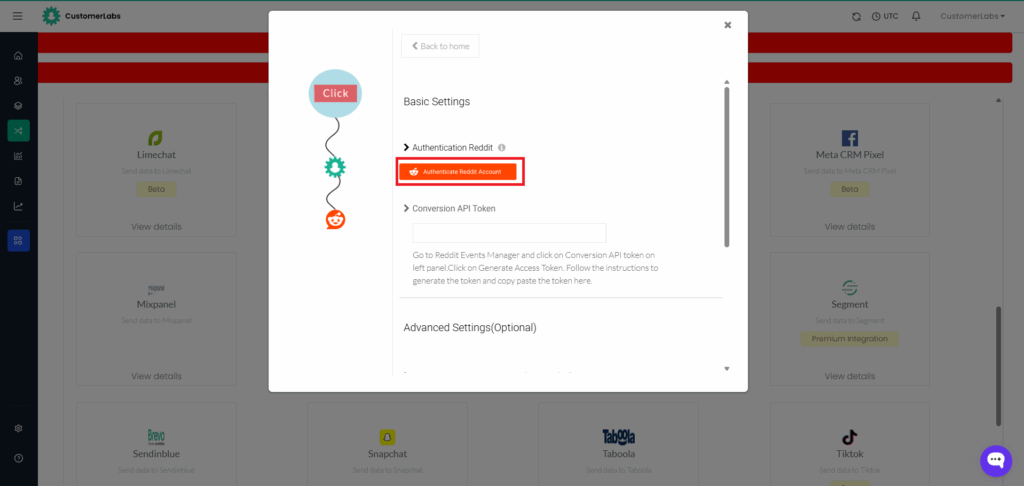1024x486 pixels.
Task: Click the CustomerLabs gear logo
Action: (x=51, y=16)
